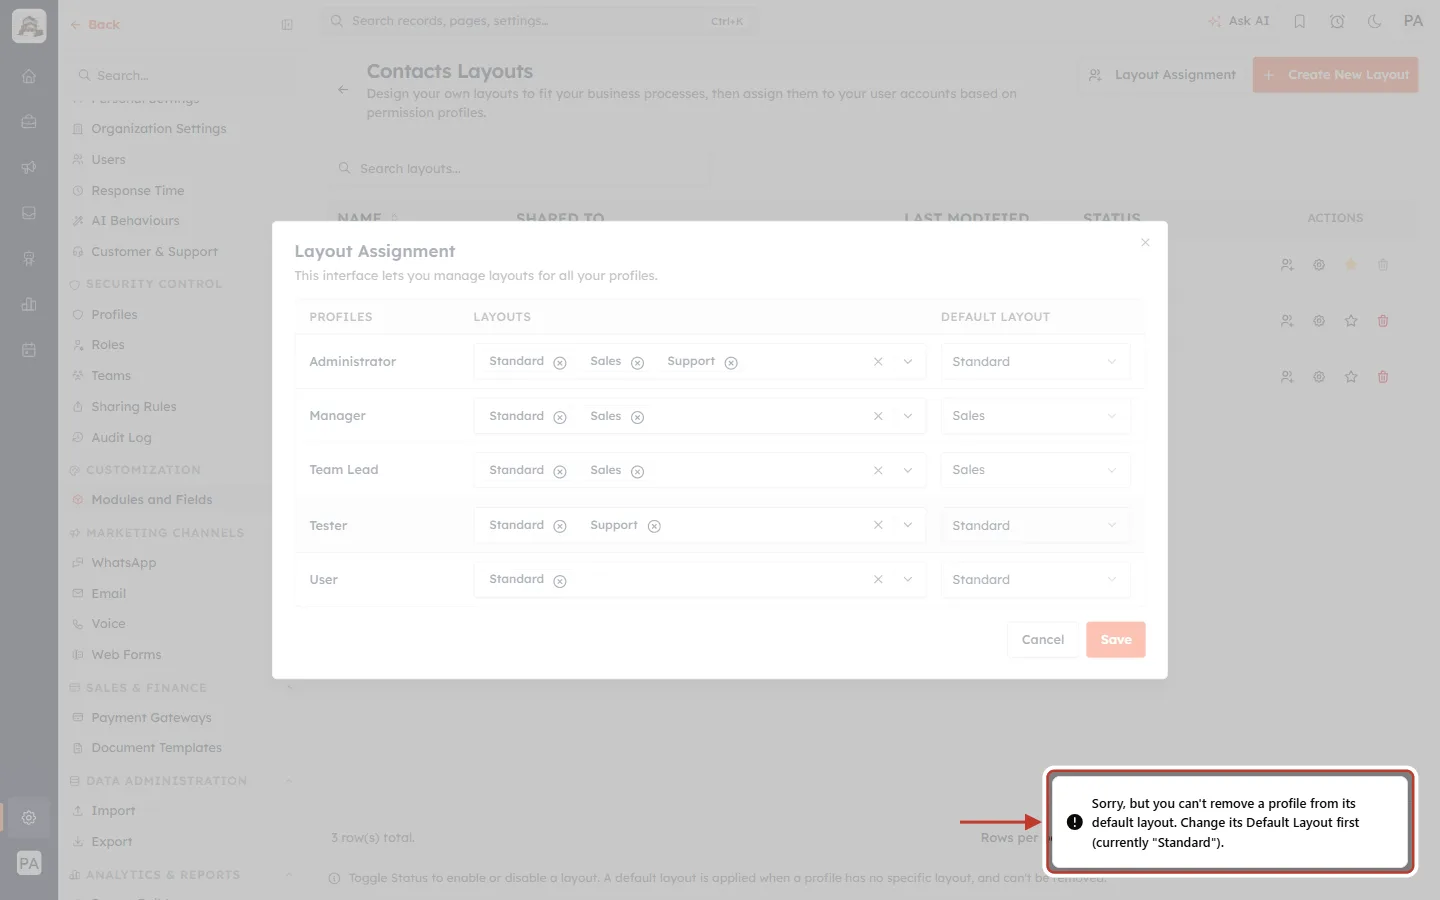The image size is (1440, 900).
Task: Click Cancel in Layout Assignment dialog
Action: point(1042,640)
